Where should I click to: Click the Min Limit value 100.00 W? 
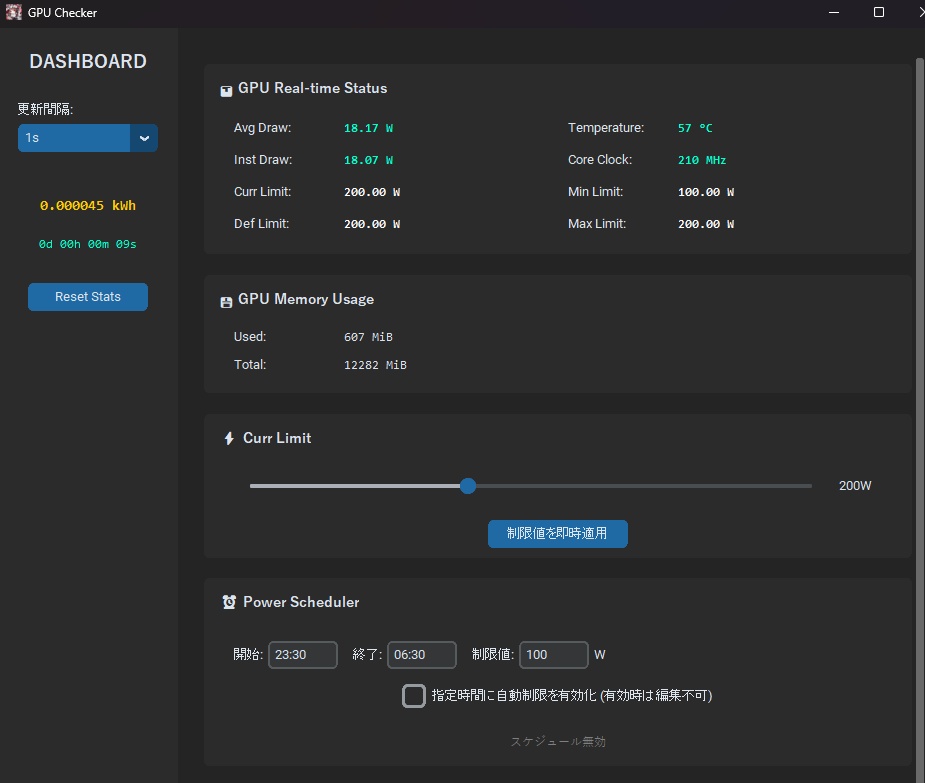706,192
